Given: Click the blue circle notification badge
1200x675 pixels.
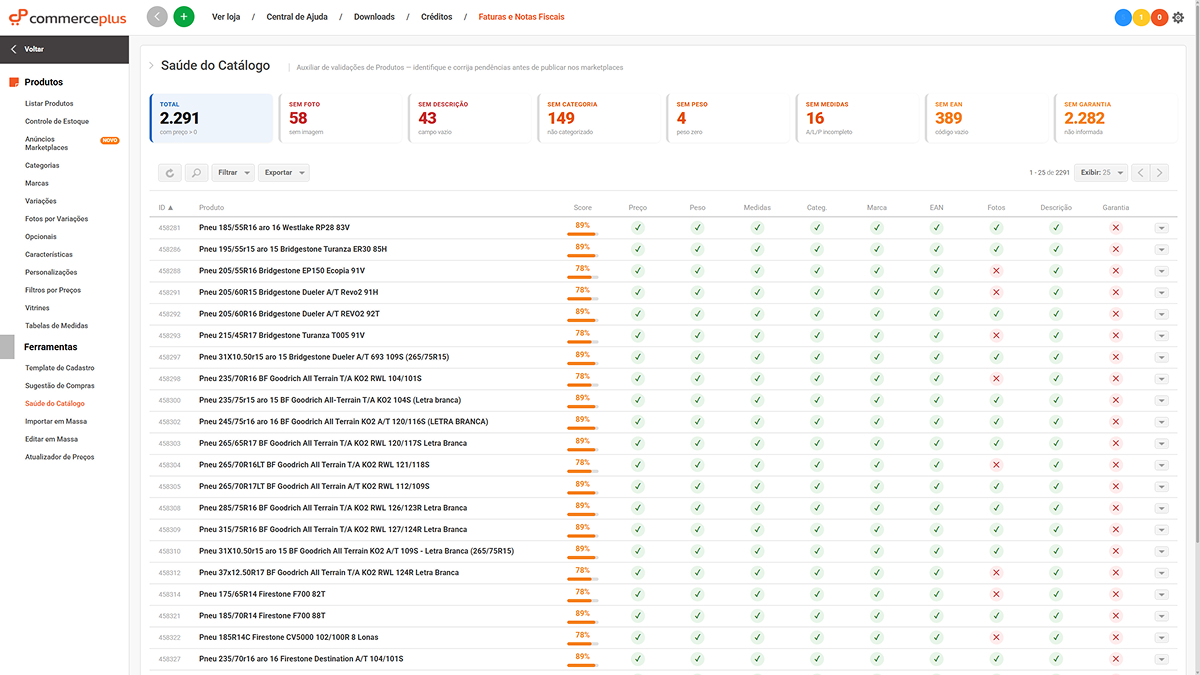Looking at the screenshot, I should point(1123,17).
